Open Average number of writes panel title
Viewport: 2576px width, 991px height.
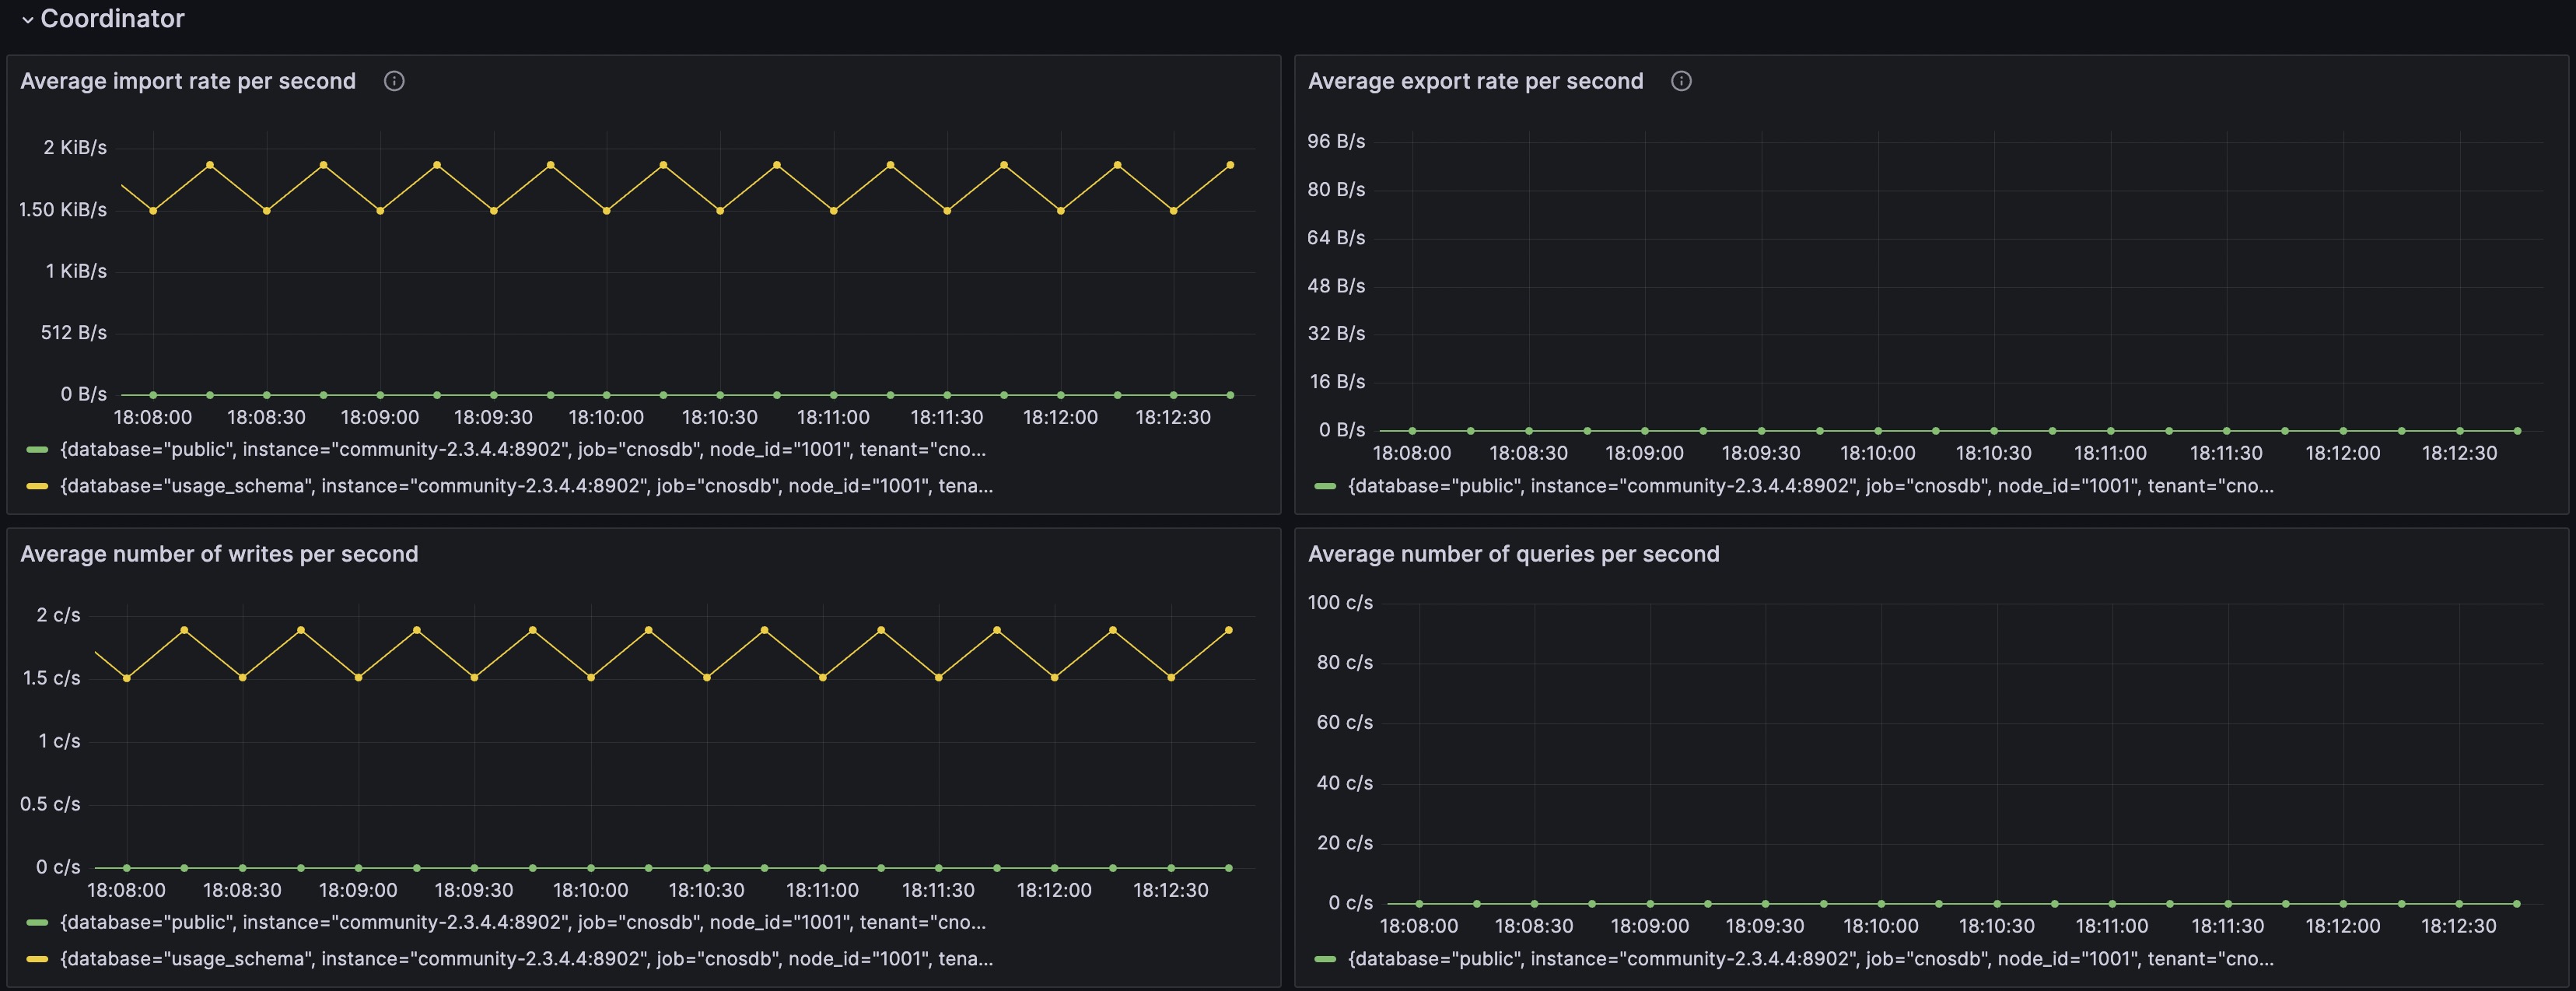[219, 554]
